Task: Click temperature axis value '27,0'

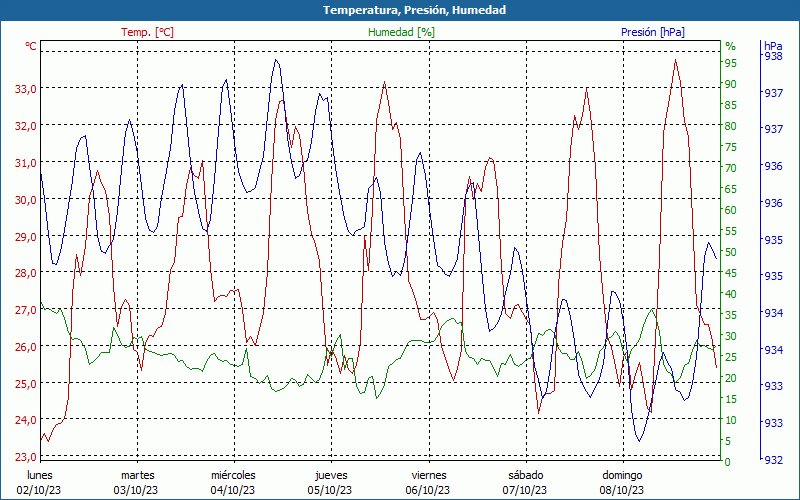Action: (26, 310)
